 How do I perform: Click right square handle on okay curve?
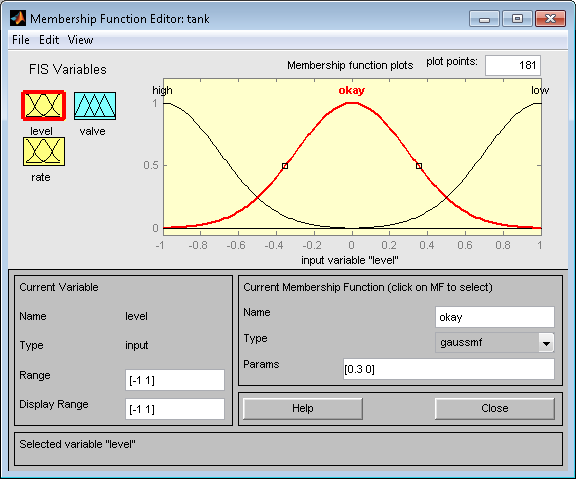point(419,166)
